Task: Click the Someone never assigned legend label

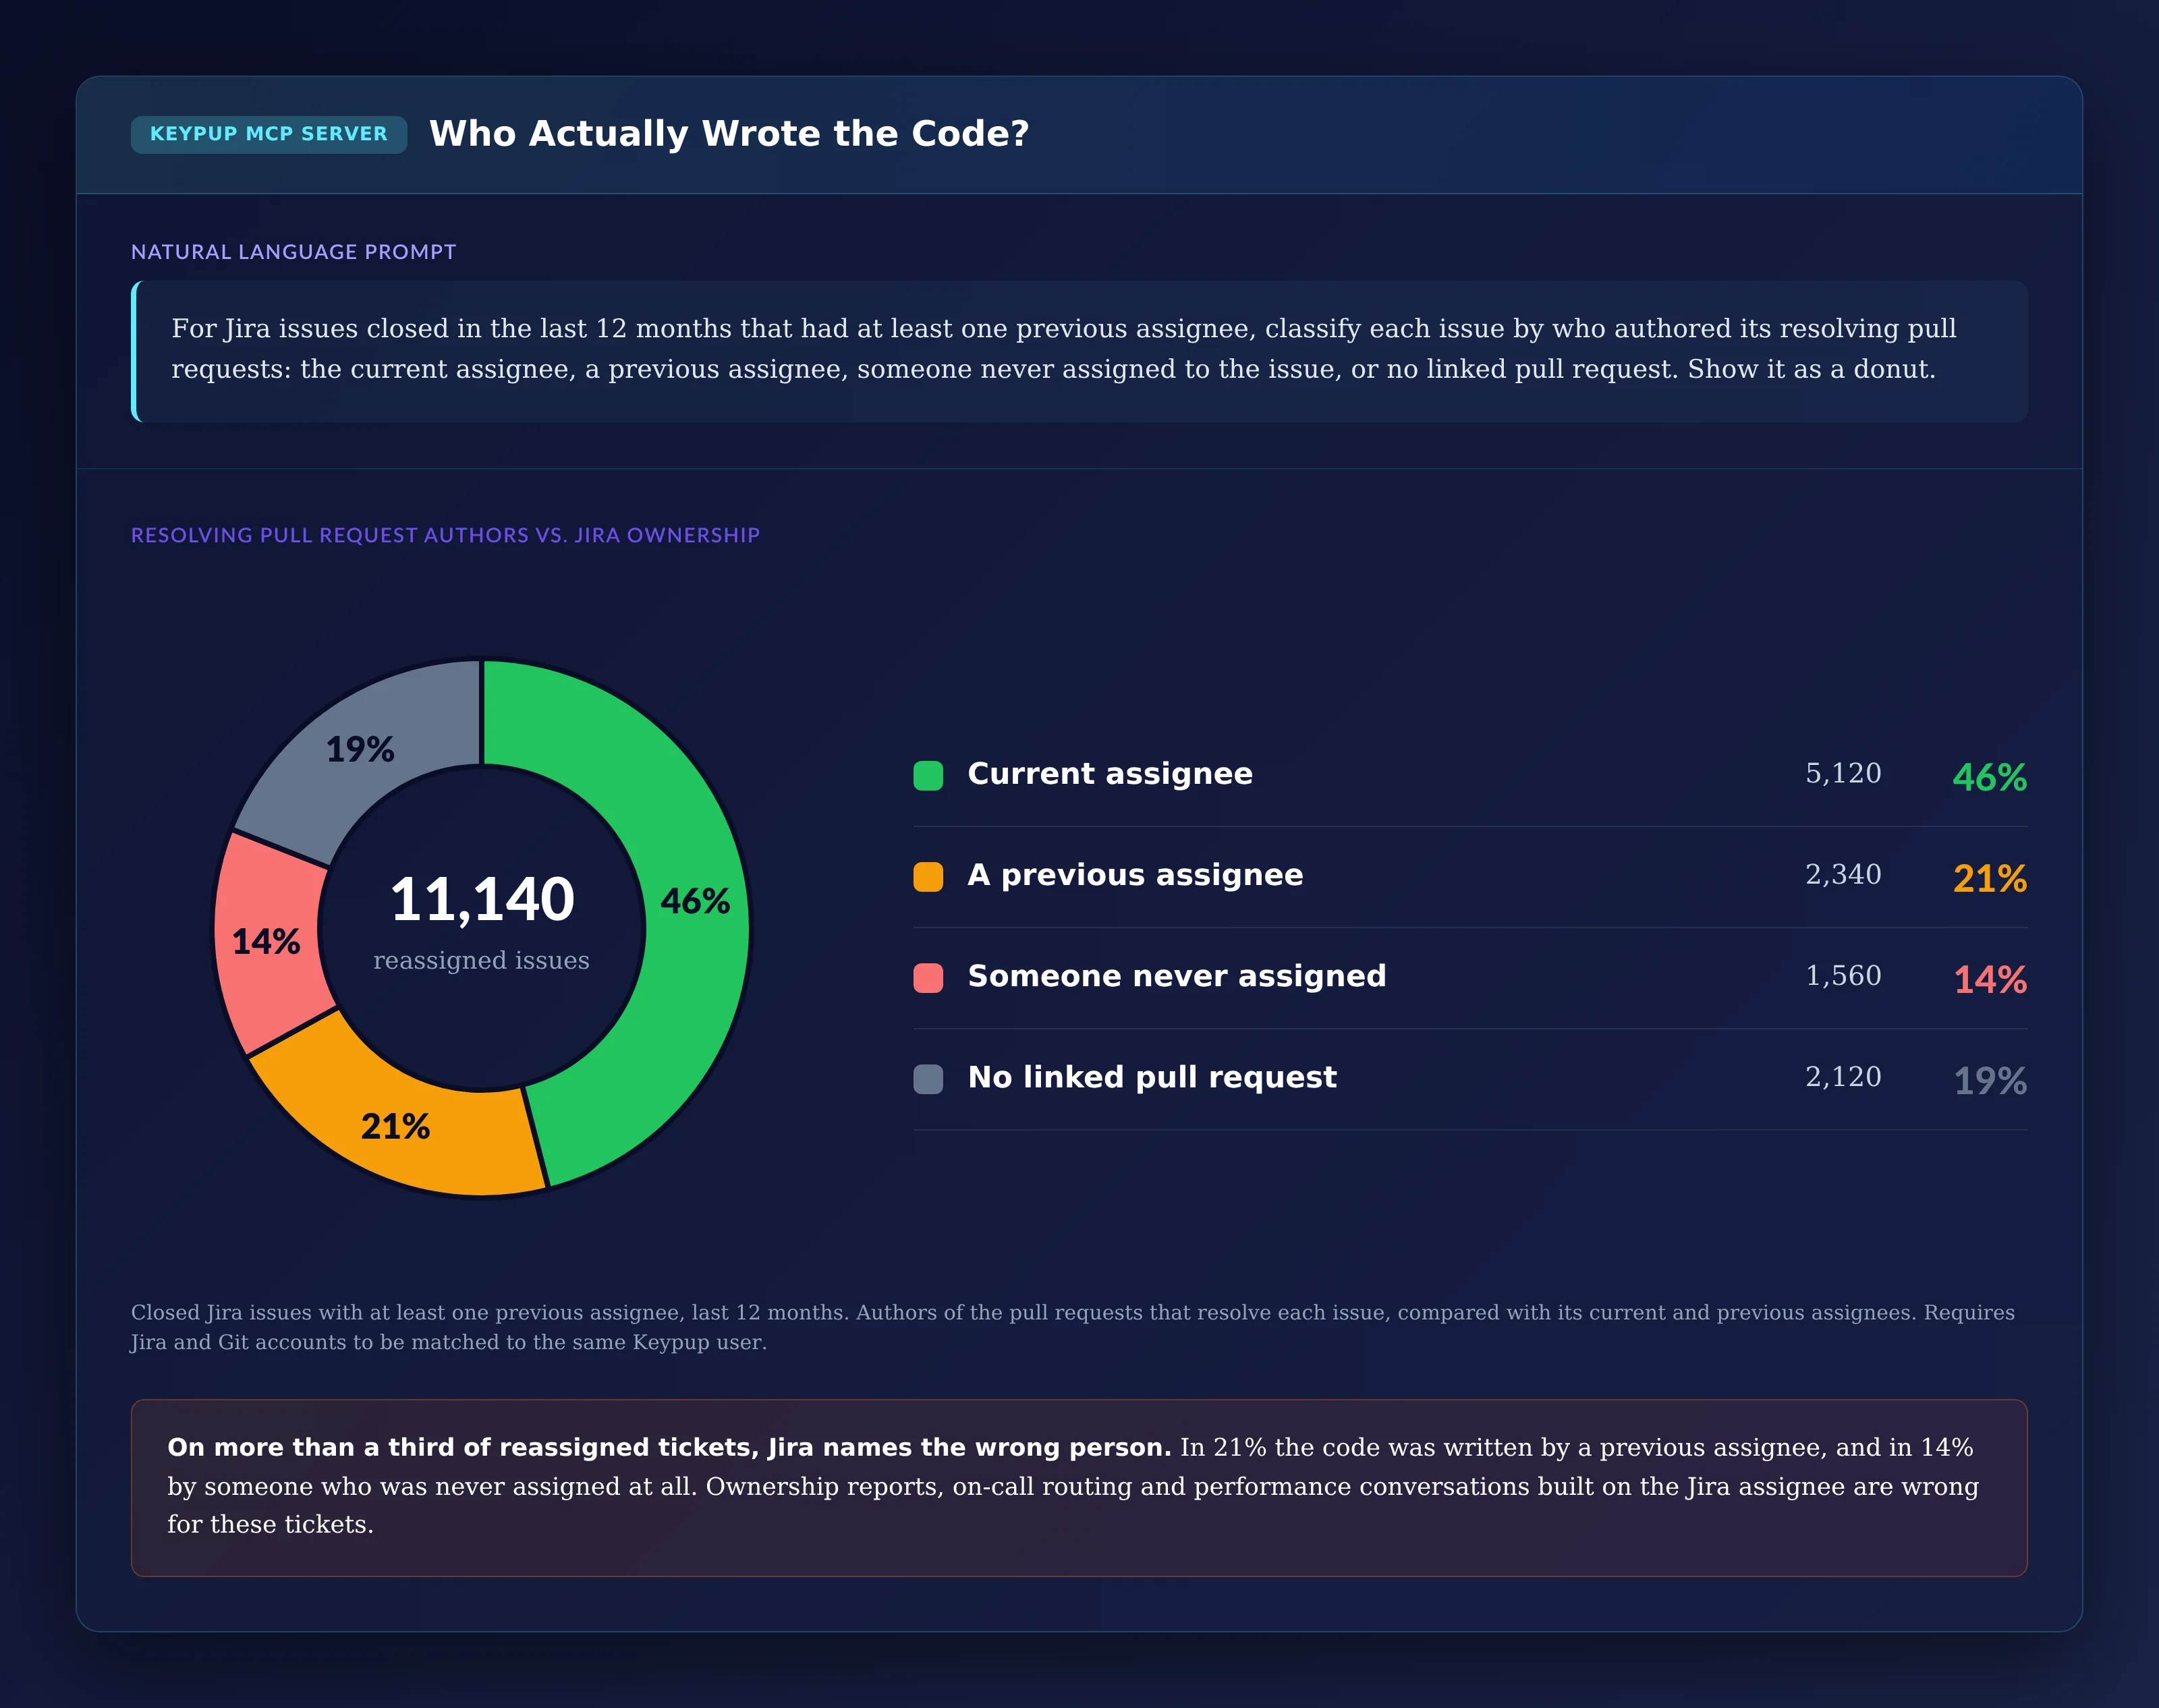Action: 1177,976
